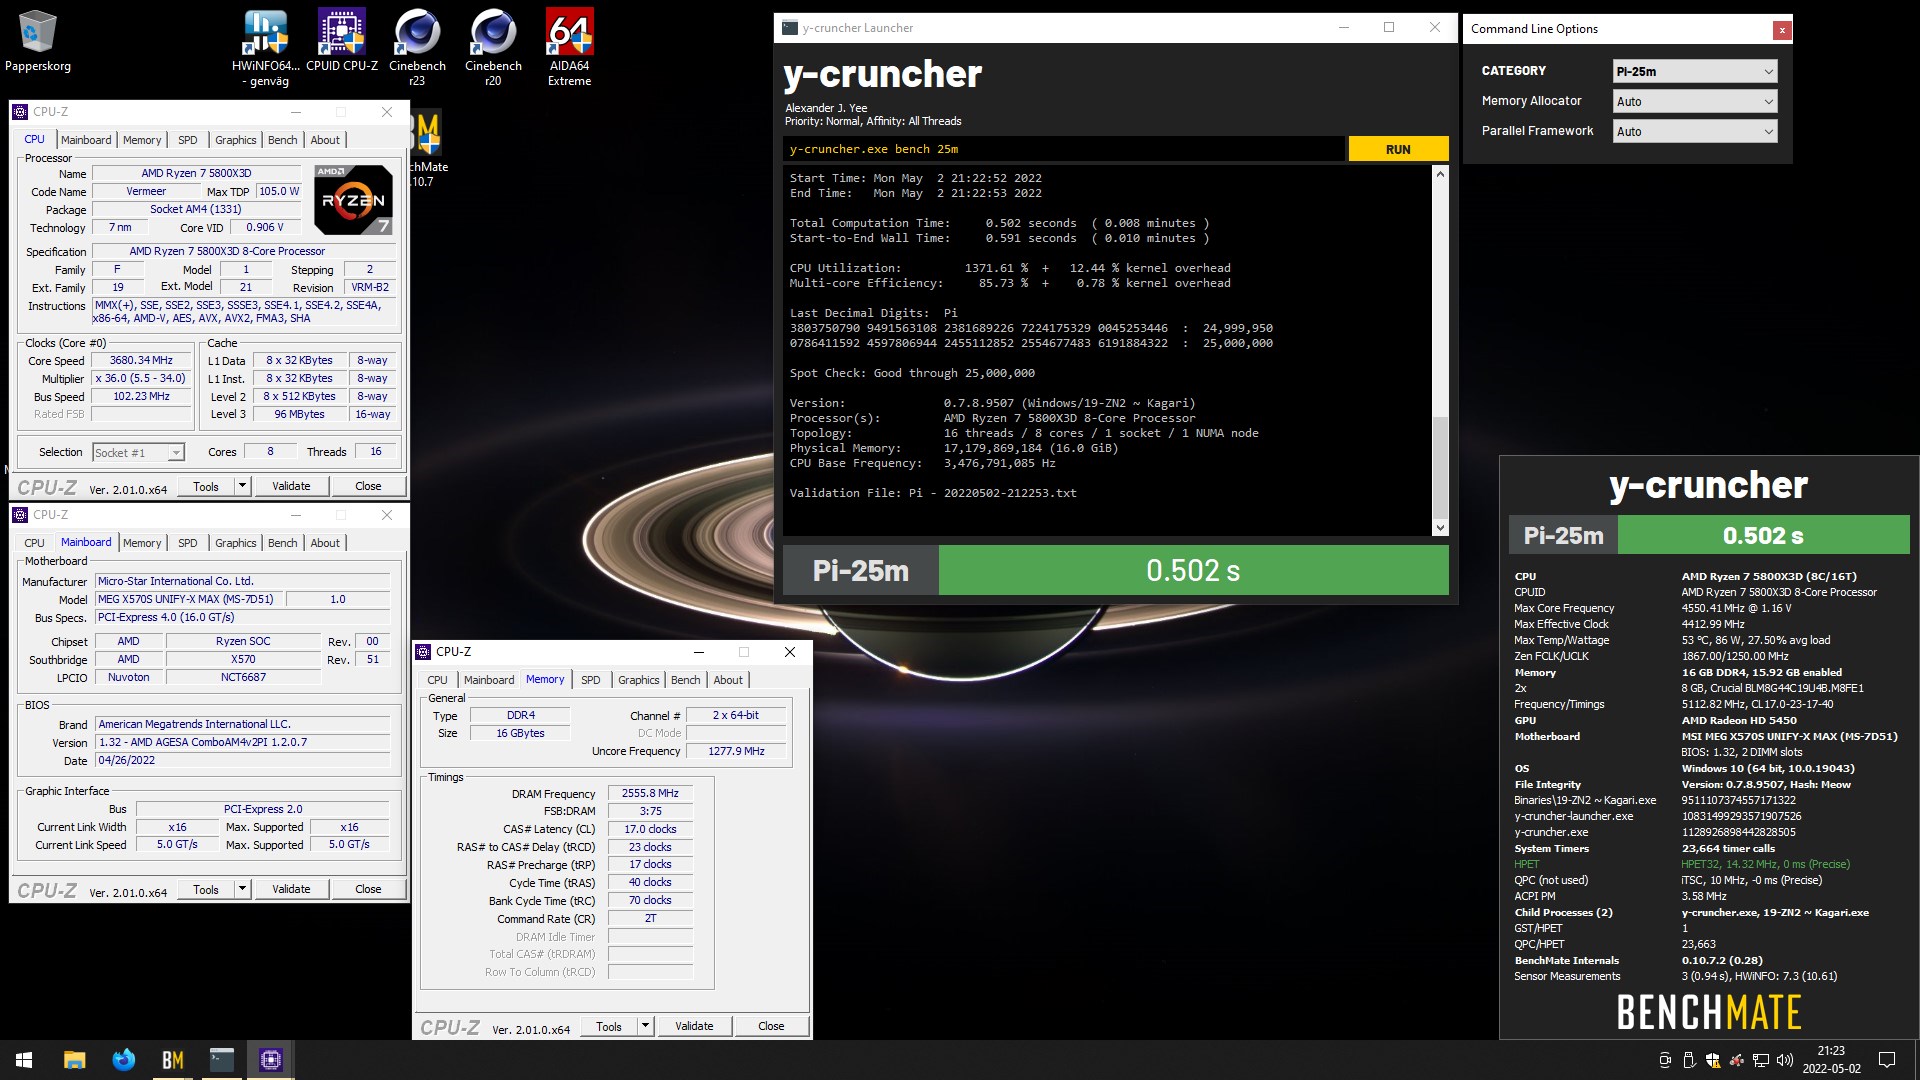Click Tools button in Mainboard window

coord(206,889)
